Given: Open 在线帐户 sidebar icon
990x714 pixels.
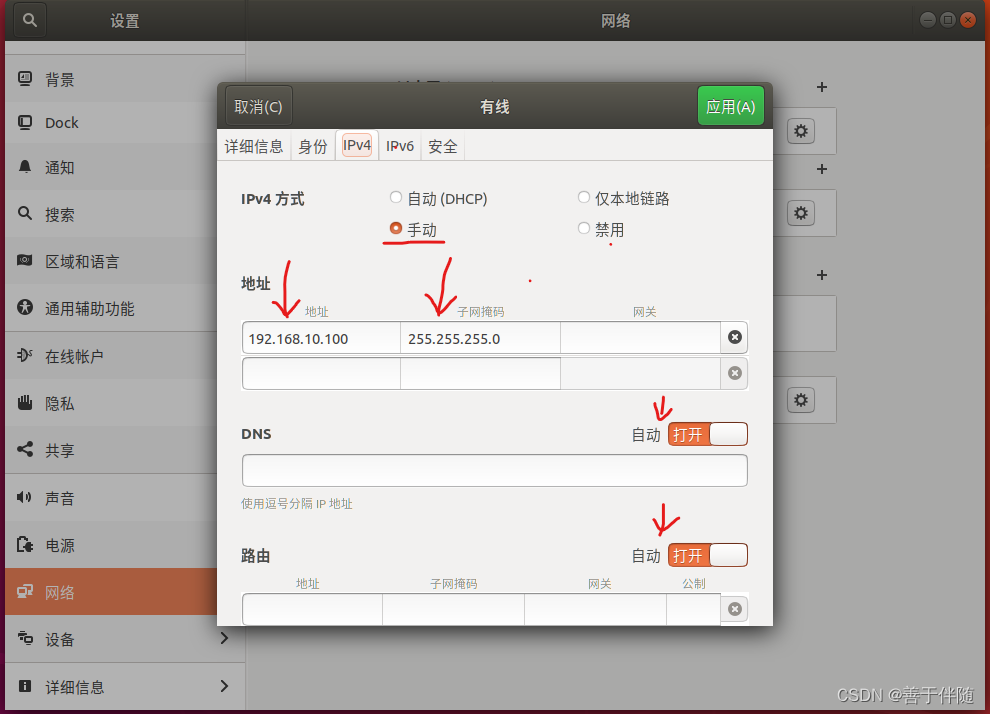Looking at the screenshot, I should (x=25, y=355).
